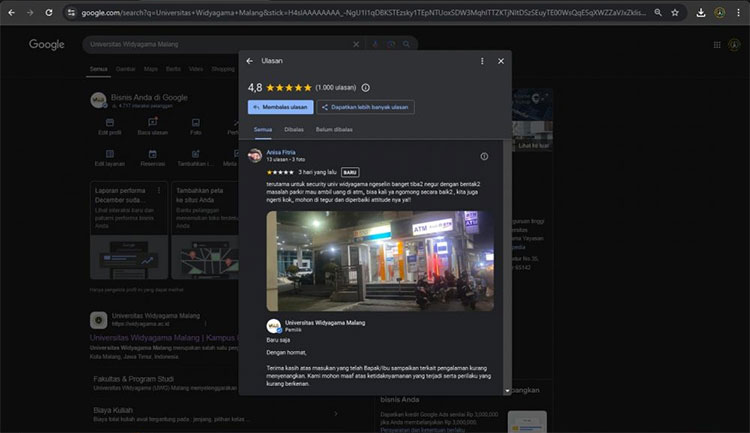Image resolution: width=750 pixels, height=433 pixels.
Task: Open Berita search tab
Action: click(x=173, y=69)
